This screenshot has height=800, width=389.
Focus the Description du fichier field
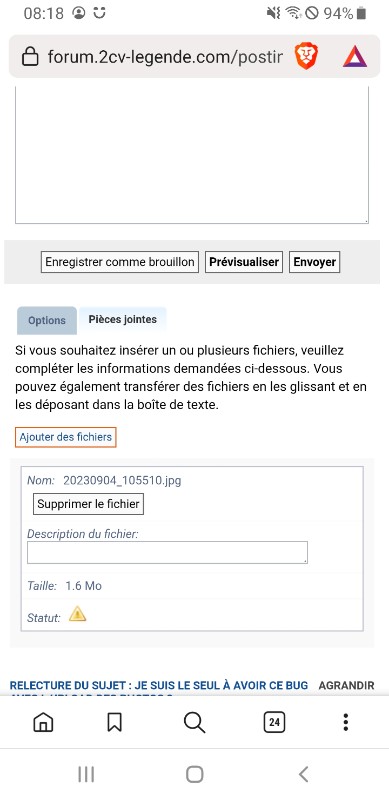[x=167, y=553]
